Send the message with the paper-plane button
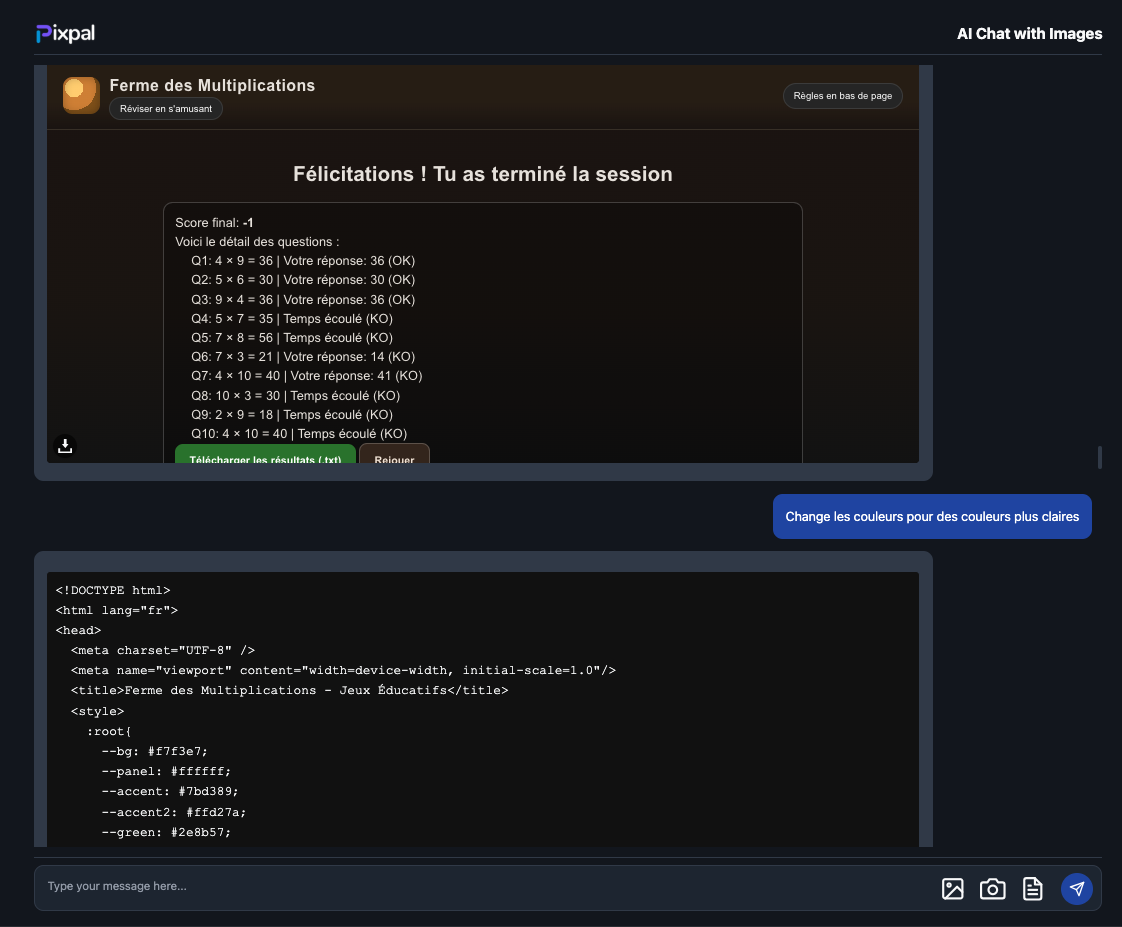Screen dimensions: 1122x927 pyautogui.click(x=1076, y=888)
